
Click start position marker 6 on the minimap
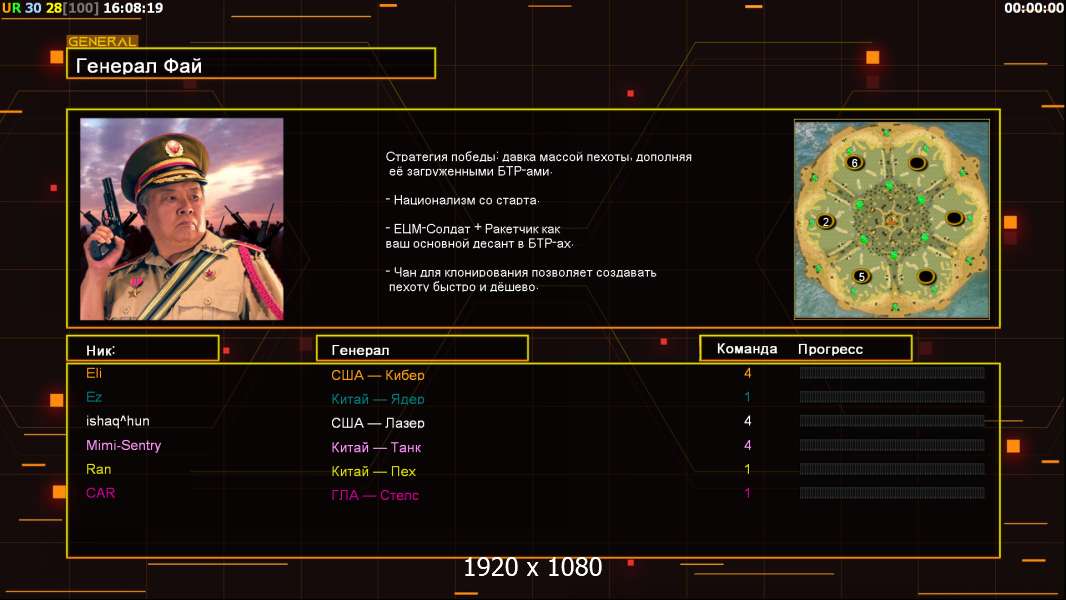tap(855, 162)
